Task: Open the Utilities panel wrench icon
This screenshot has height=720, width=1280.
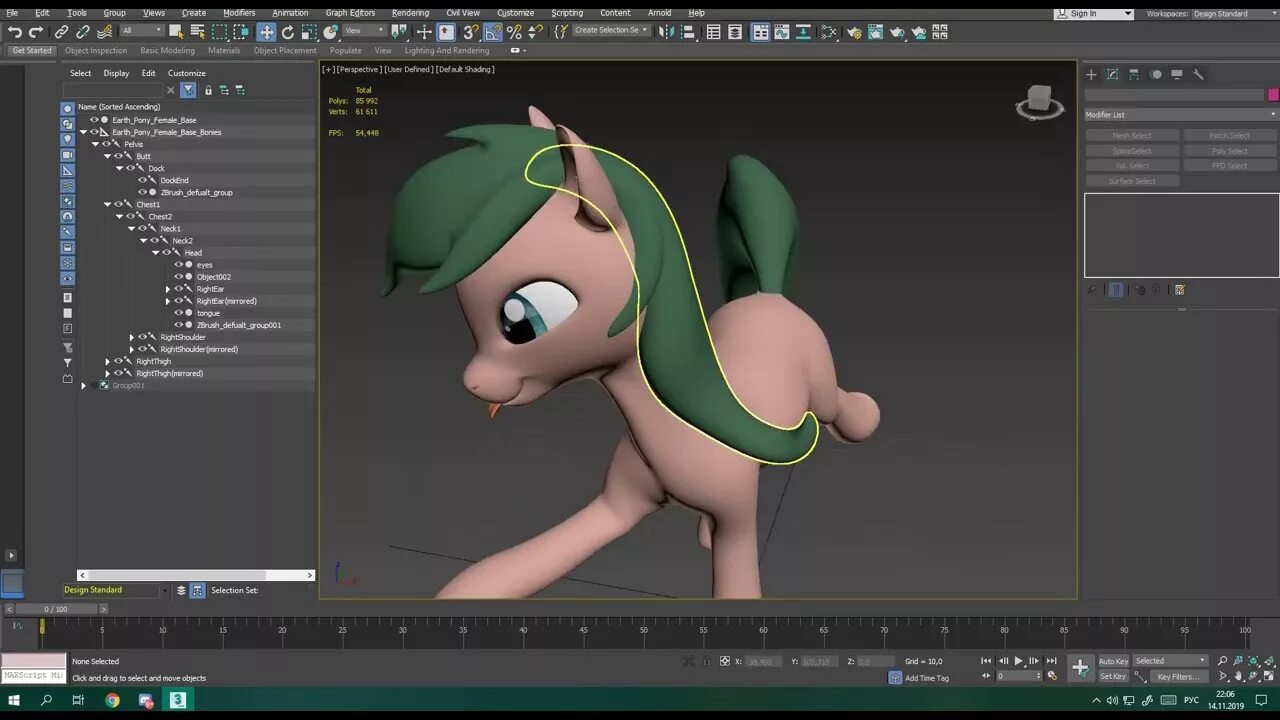Action: [1198, 74]
